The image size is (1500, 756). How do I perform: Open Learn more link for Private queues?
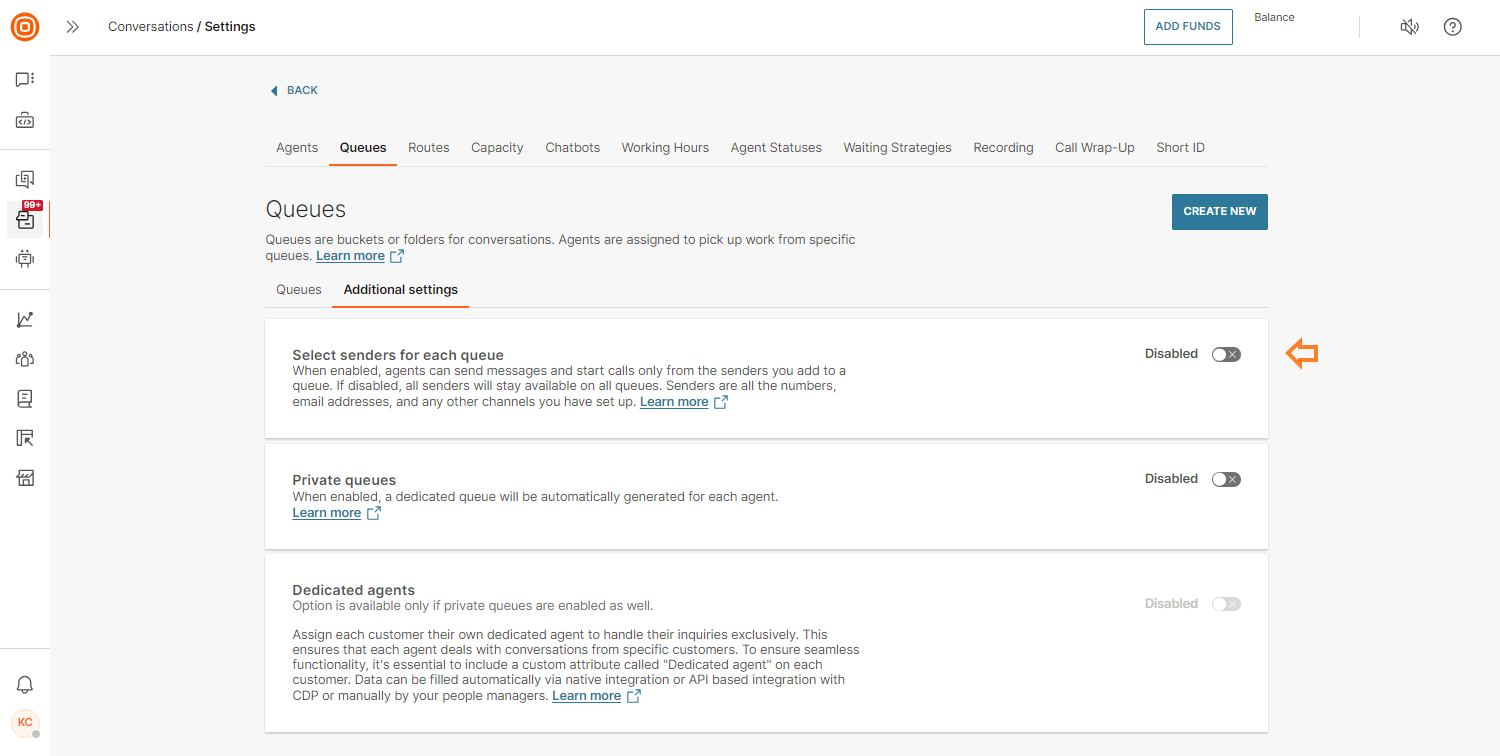click(x=326, y=513)
